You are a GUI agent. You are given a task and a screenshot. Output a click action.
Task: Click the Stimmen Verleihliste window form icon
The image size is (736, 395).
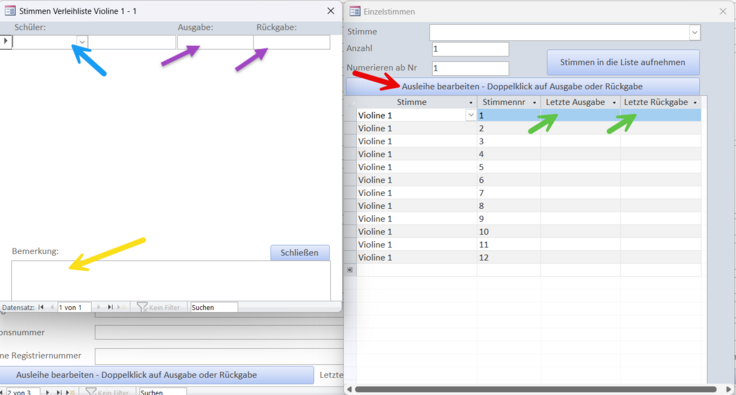coord(10,11)
